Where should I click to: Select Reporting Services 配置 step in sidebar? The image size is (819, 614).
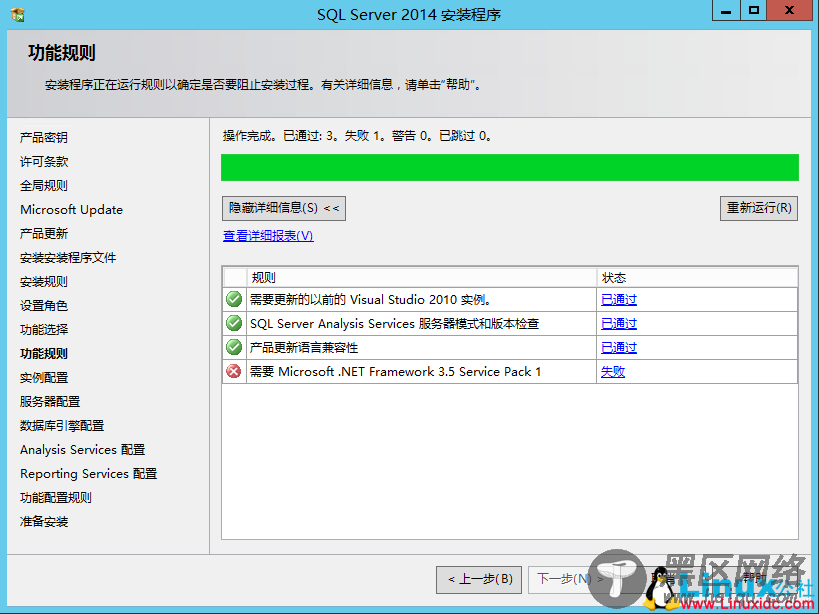pyautogui.click(x=89, y=474)
